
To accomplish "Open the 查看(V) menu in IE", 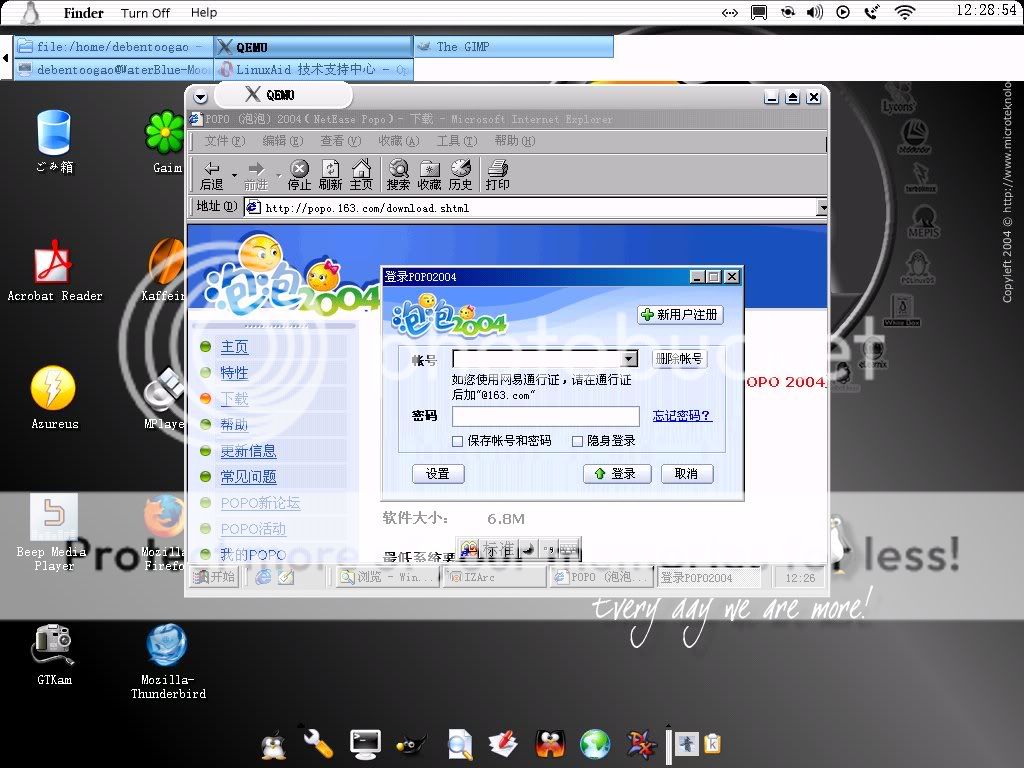I will coord(341,141).
